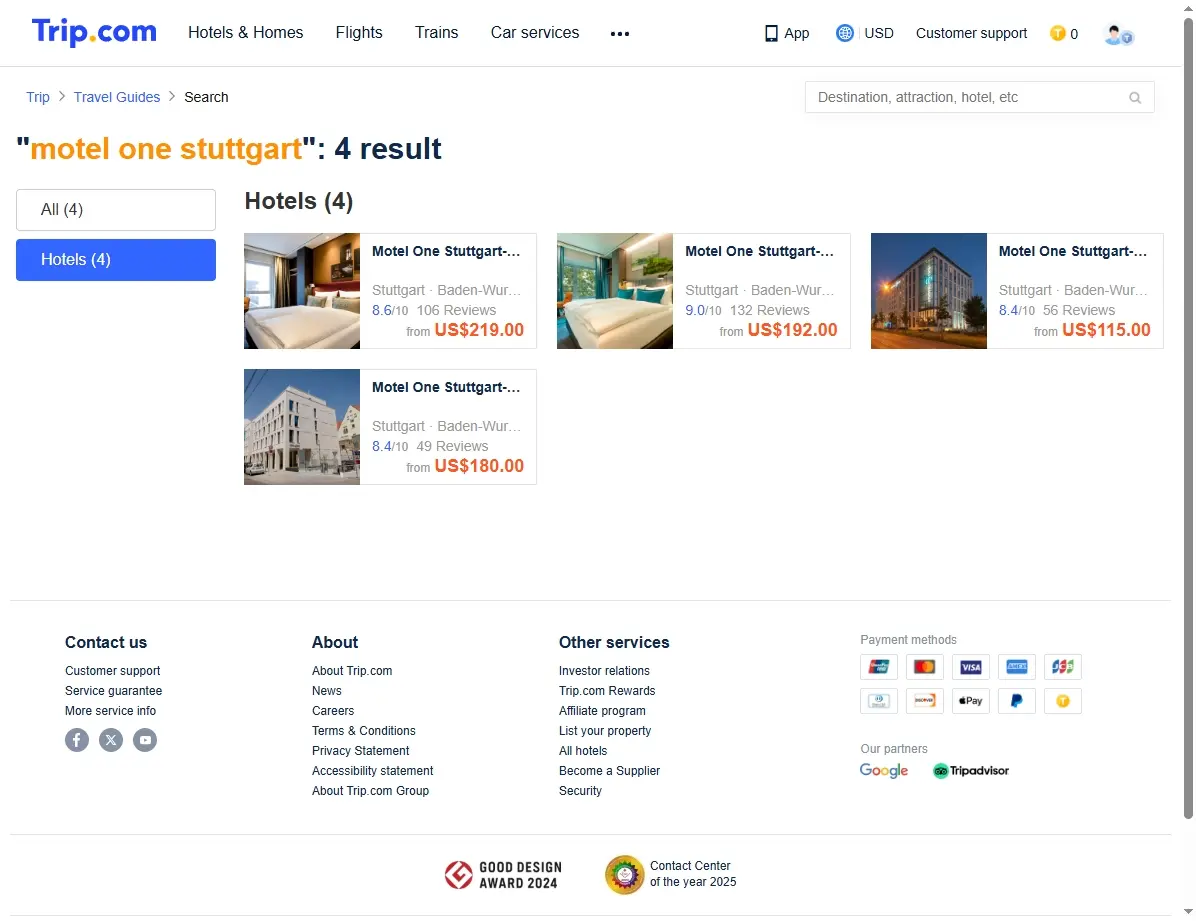Select the All (4) filter tab

[x=116, y=210]
